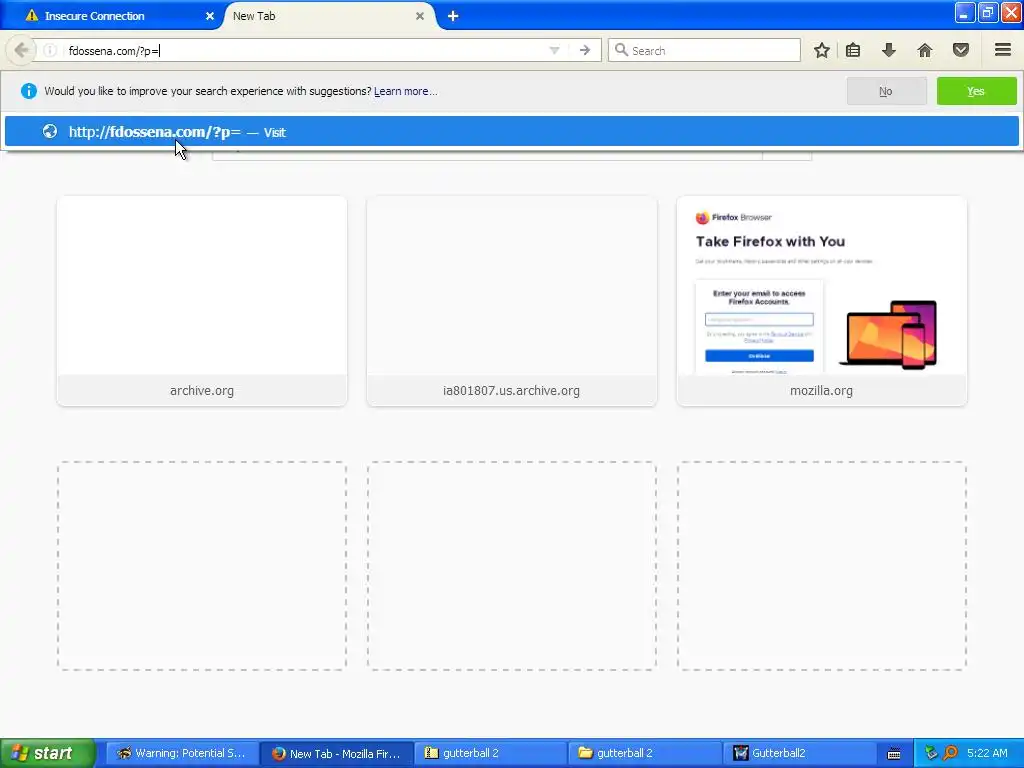Click the warning icon on Insecure Connection tab
This screenshot has height=768, width=1024.
click(31, 16)
